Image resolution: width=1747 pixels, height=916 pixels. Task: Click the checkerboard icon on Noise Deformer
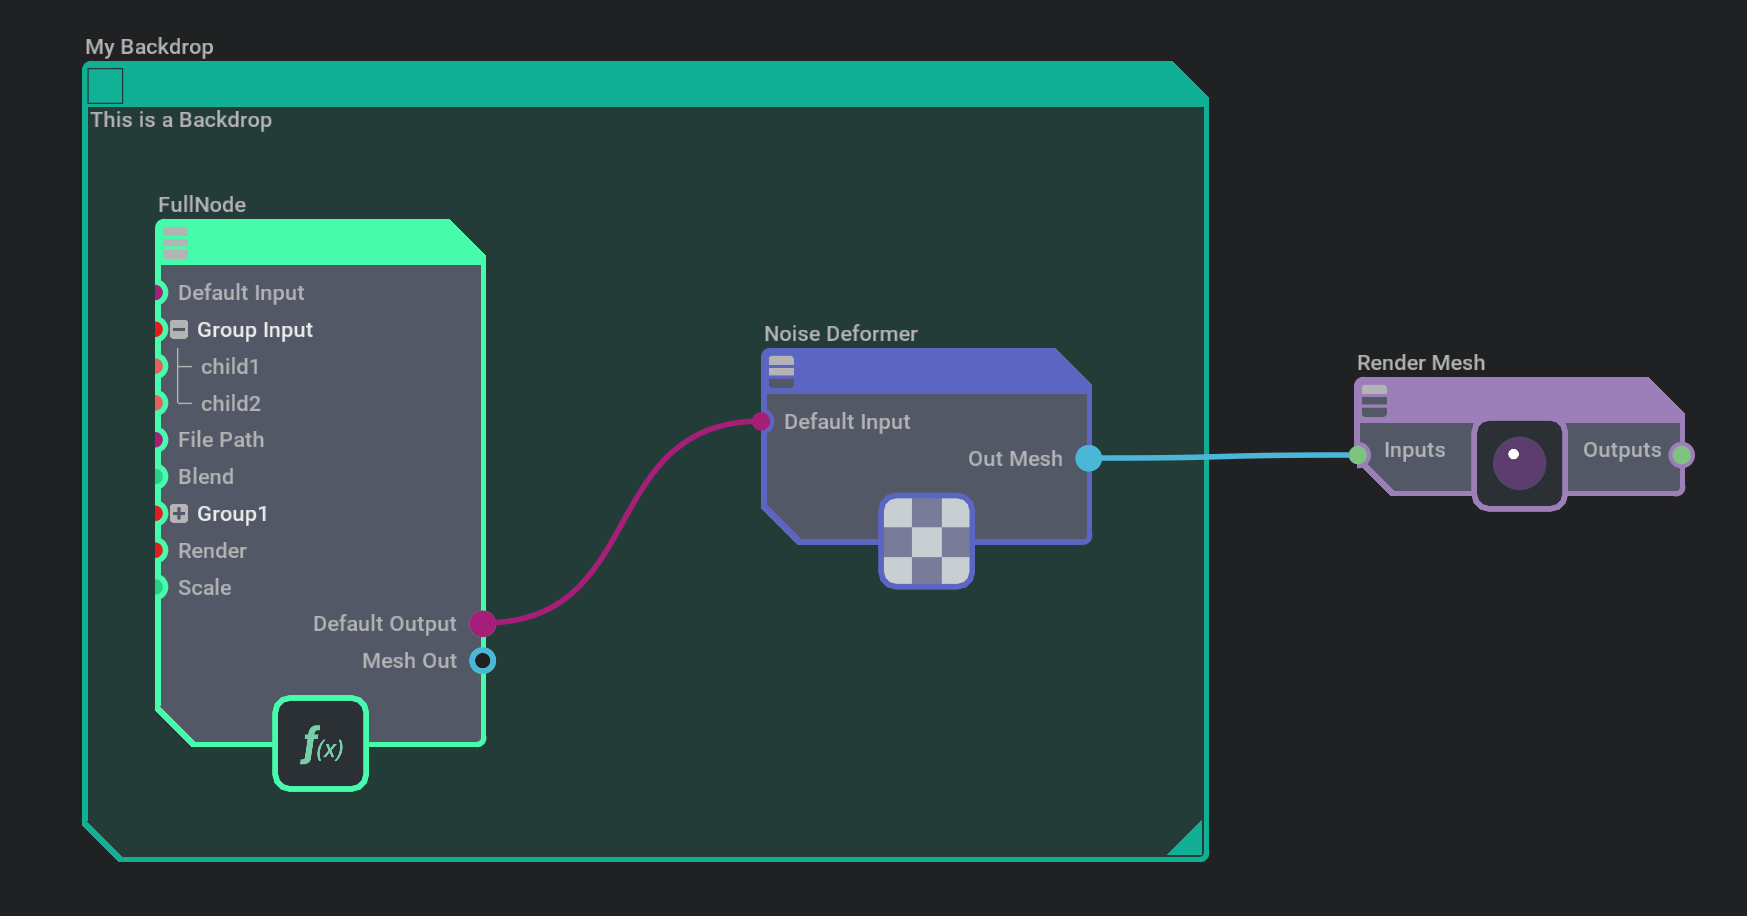click(925, 542)
